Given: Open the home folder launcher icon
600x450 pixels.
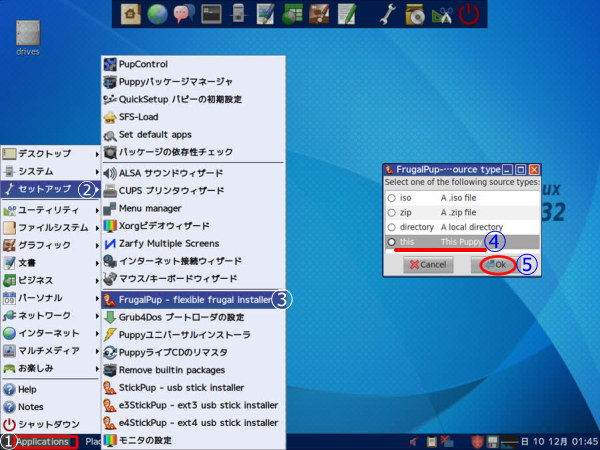Looking at the screenshot, I should coord(130,14).
